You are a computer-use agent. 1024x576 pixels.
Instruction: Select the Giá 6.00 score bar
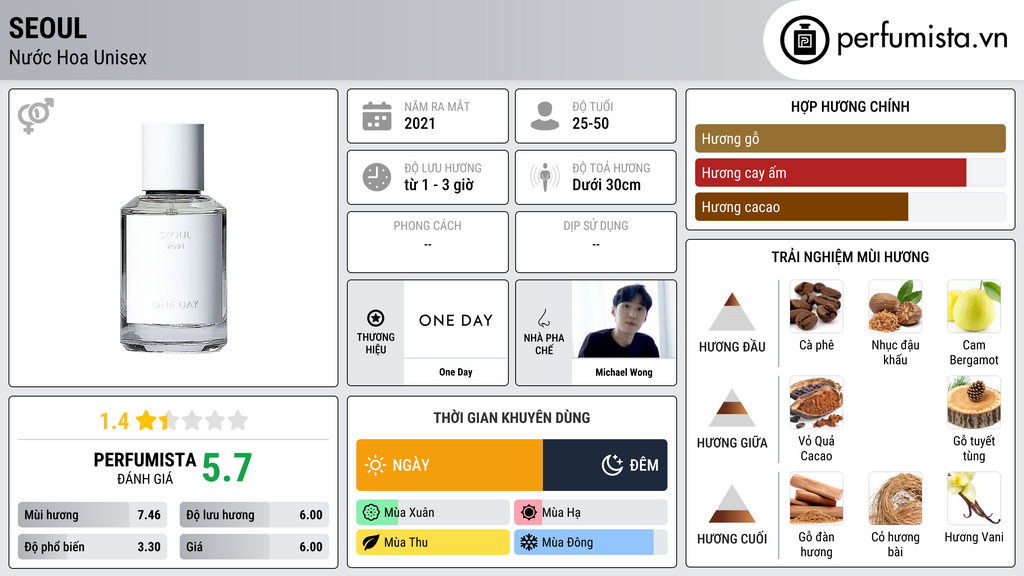click(254, 547)
